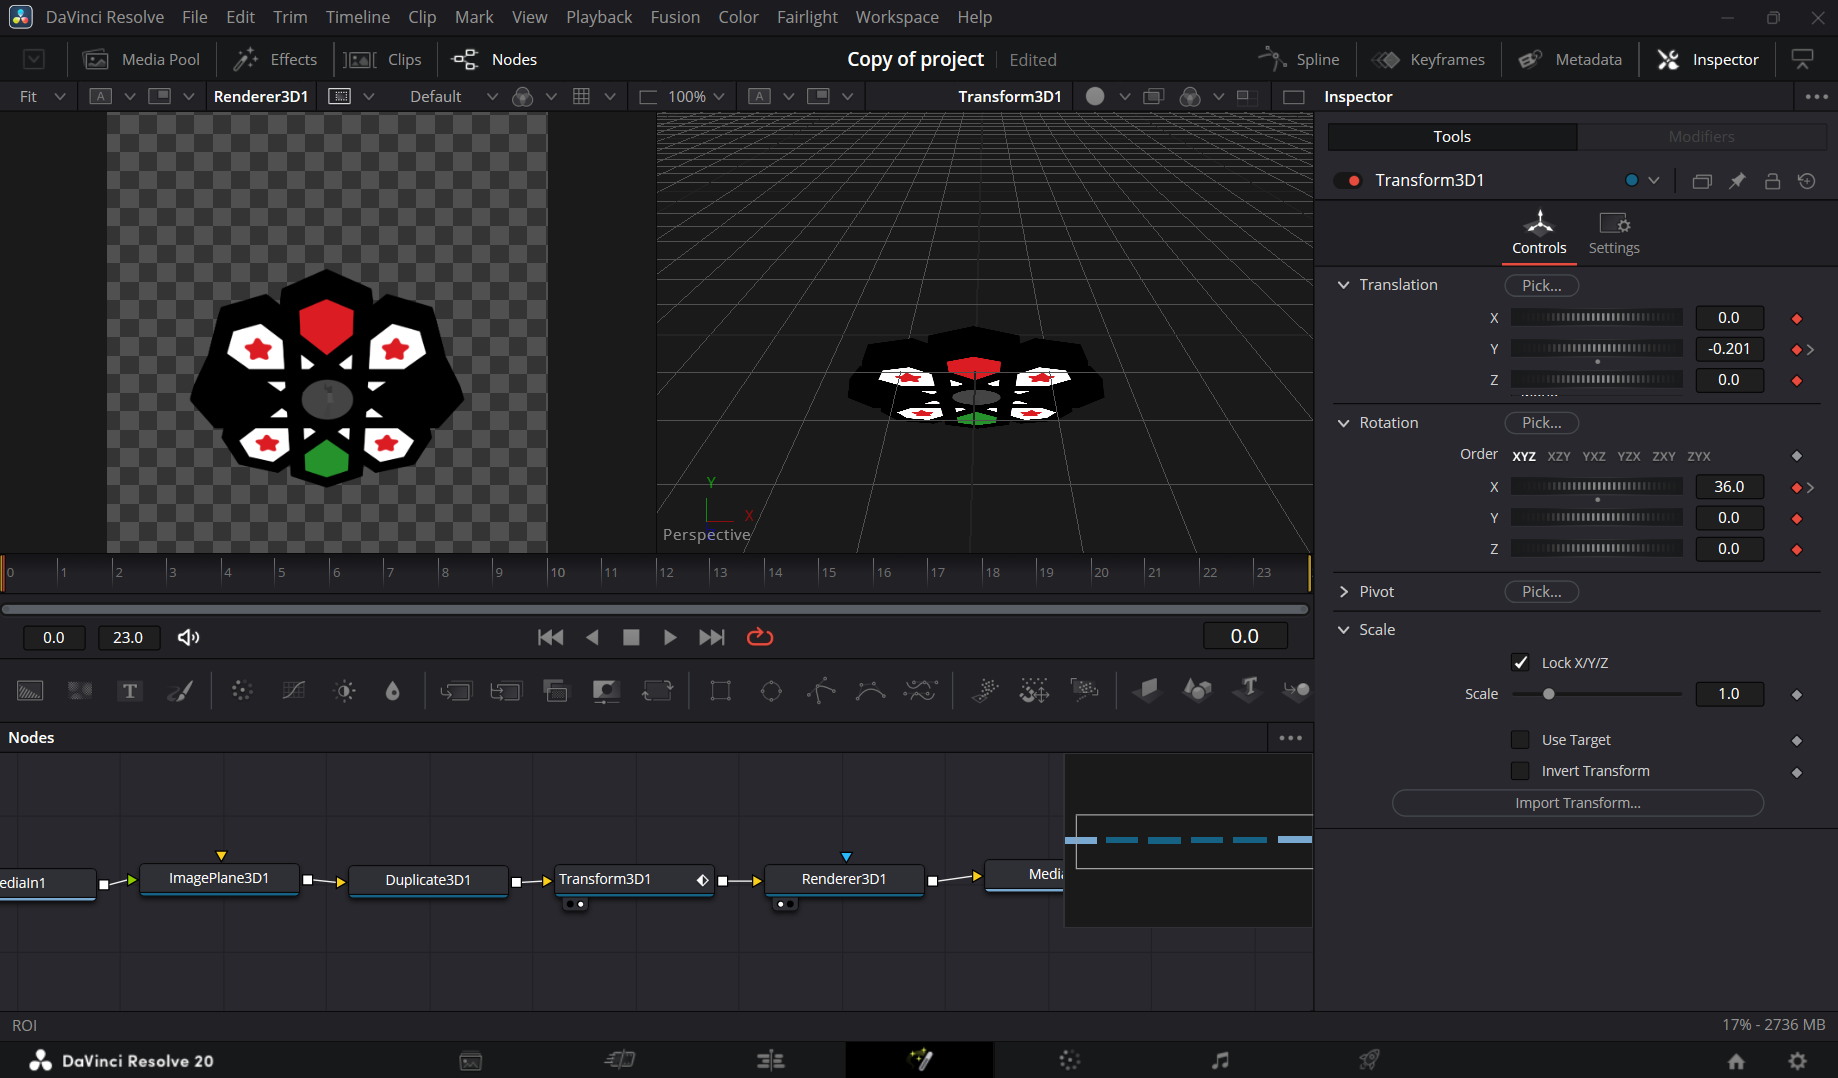
Task: Open the Fairlight menu
Action: coord(807,17)
